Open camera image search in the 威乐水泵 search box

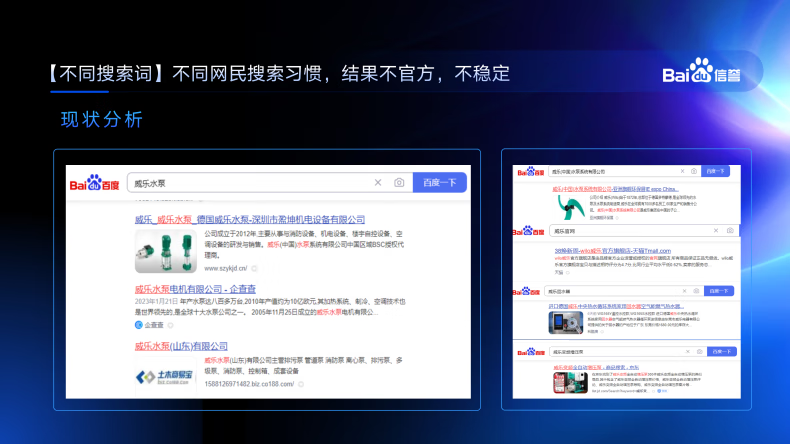(x=399, y=182)
